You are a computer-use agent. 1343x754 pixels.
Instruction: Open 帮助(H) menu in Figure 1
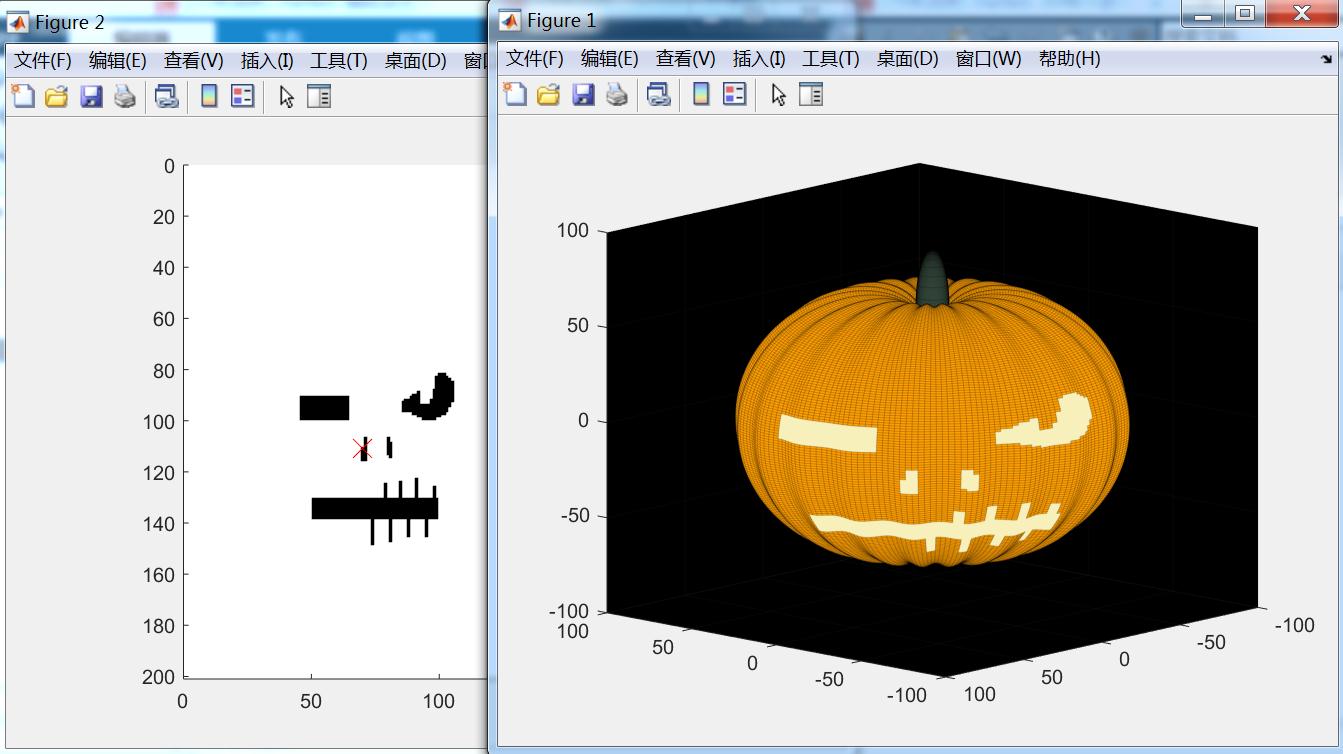click(x=1070, y=59)
